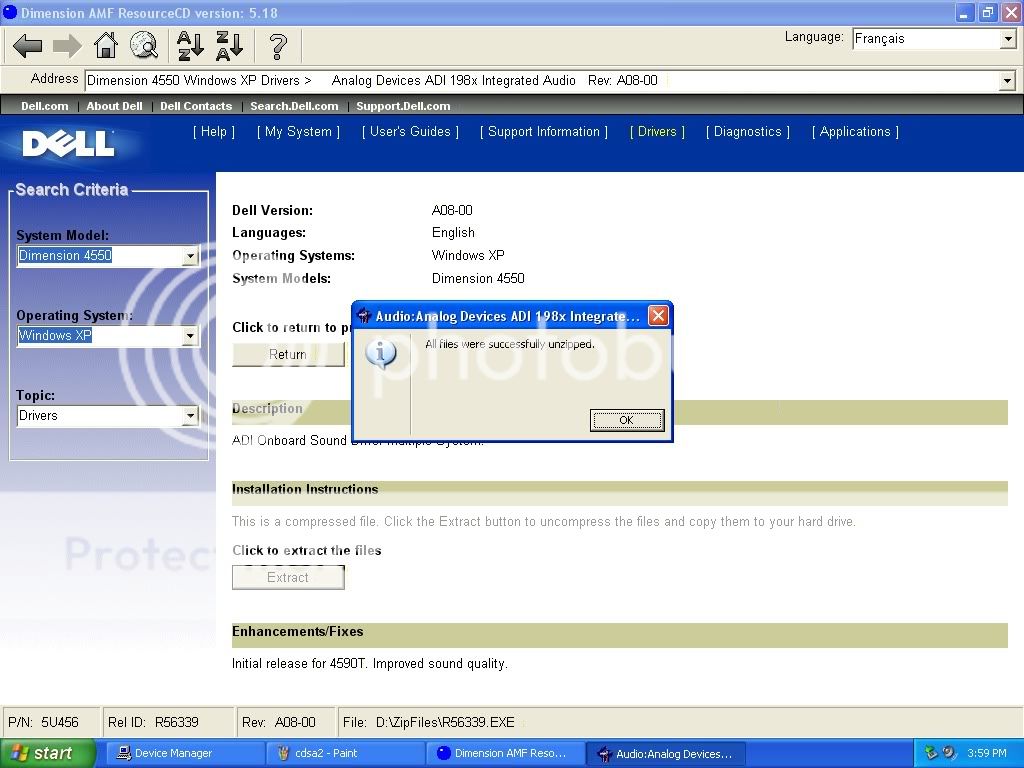Expand the Language dropdown
The image size is (1024, 768).
point(1007,39)
